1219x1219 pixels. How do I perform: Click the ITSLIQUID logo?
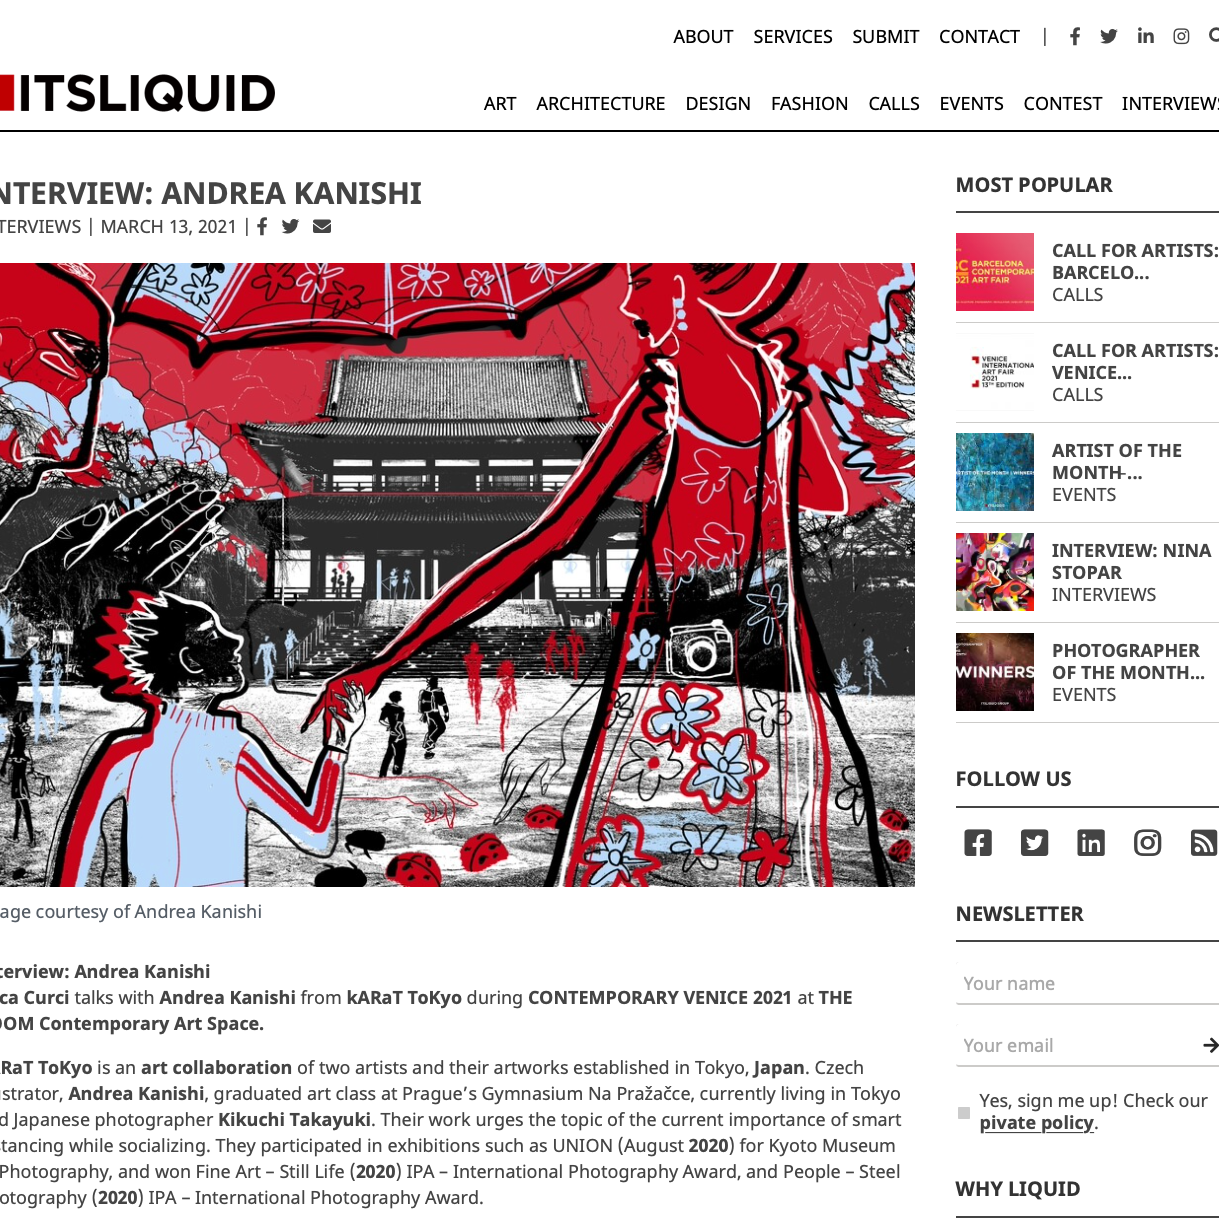(x=138, y=93)
